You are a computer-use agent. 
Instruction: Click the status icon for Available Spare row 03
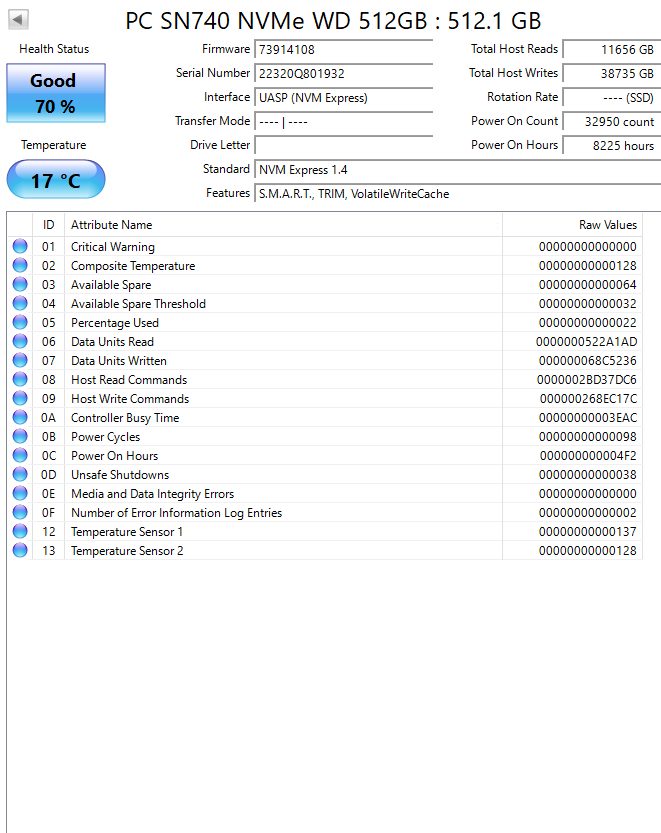pyautogui.click(x=20, y=284)
